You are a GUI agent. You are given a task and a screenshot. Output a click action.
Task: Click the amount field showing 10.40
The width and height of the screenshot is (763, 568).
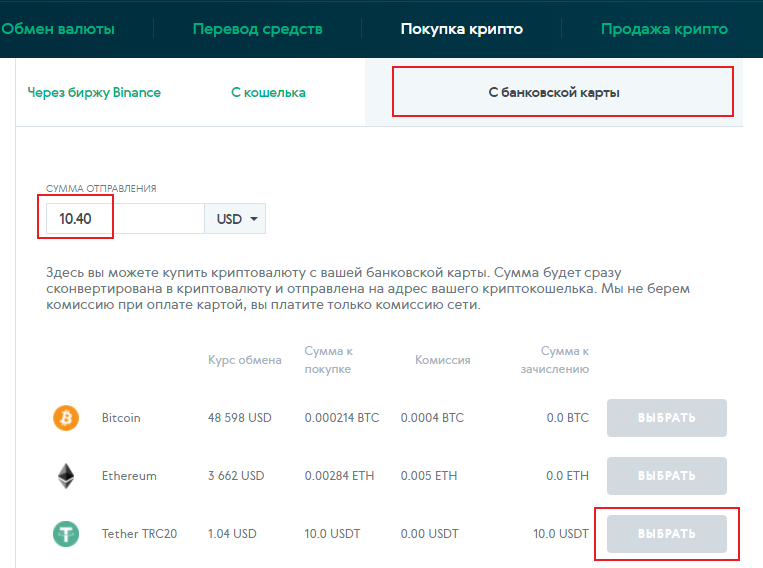coord(120,219)
